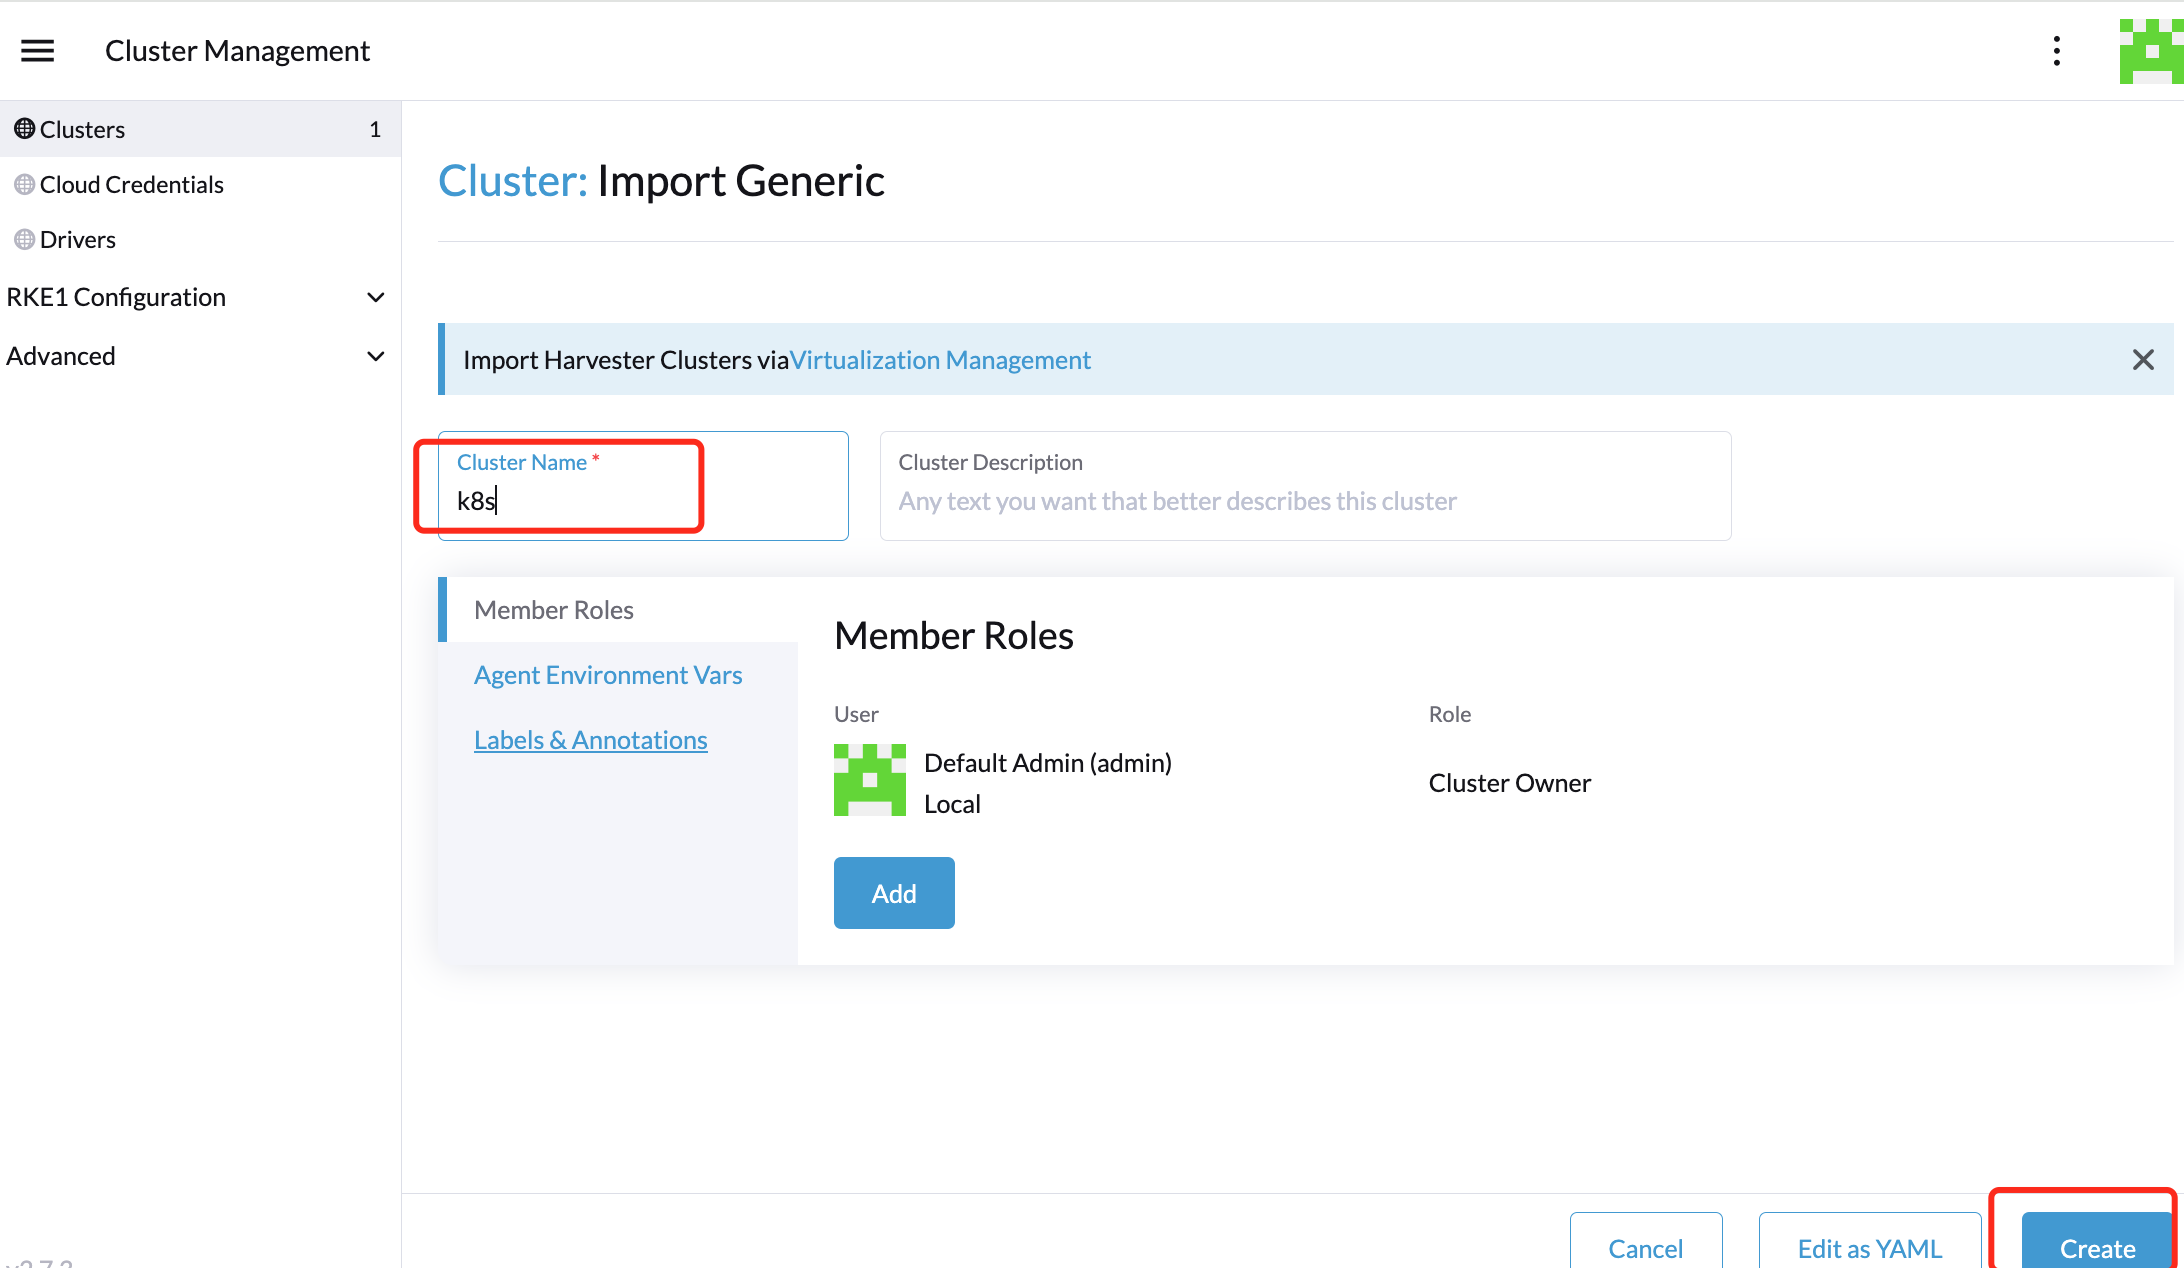Dismiss the Harvester import banner

(x=2142, y=360)
